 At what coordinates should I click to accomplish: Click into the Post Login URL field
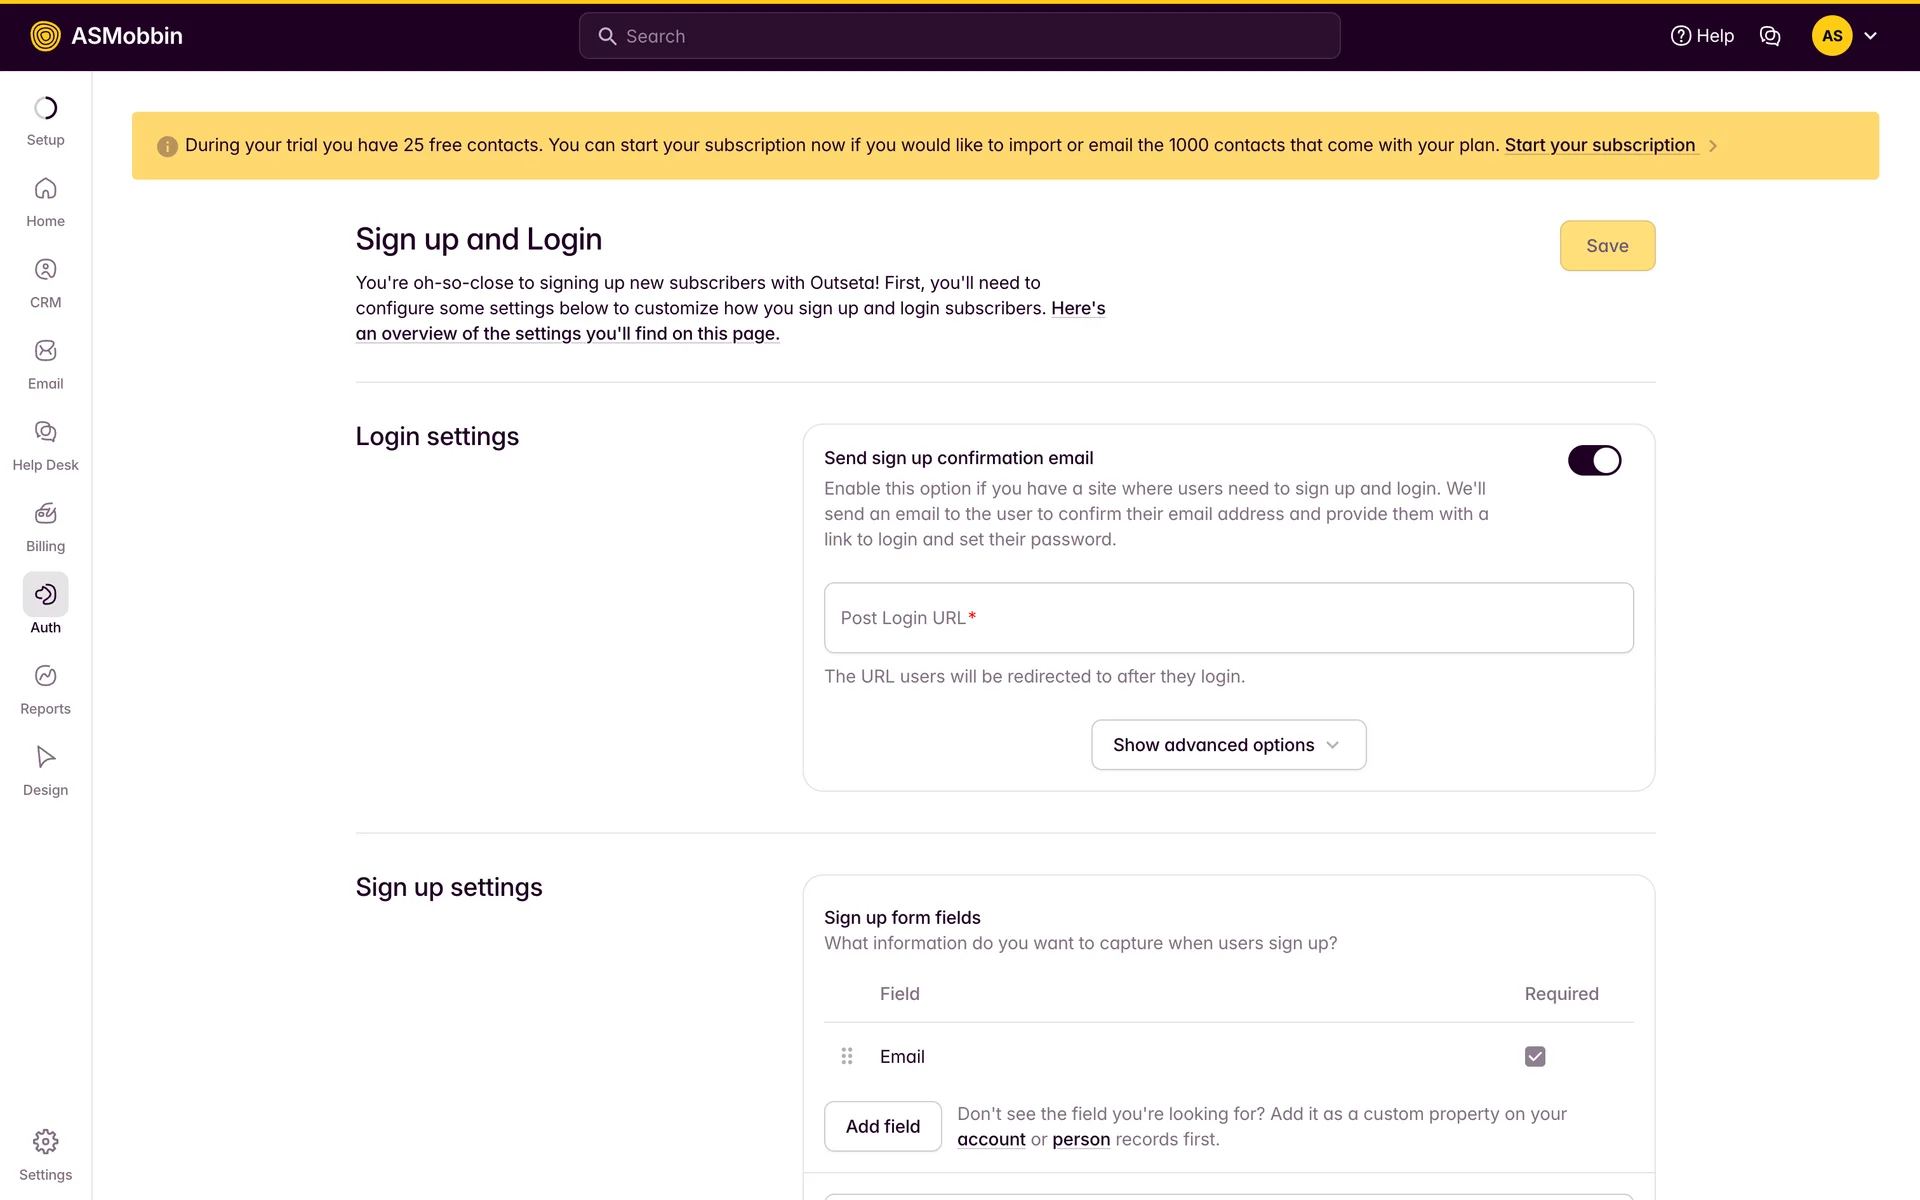pyautogui.click(x=1228, y=618)
